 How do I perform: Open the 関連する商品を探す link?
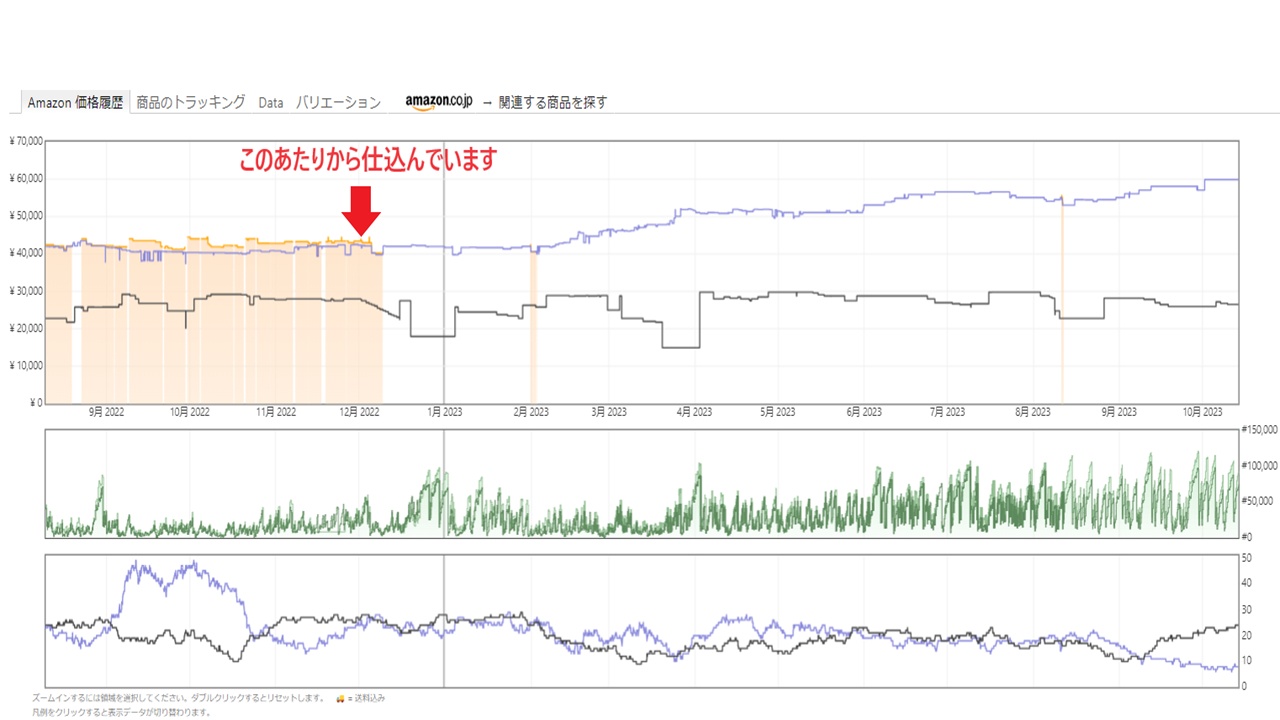click(x=553, y=102)
